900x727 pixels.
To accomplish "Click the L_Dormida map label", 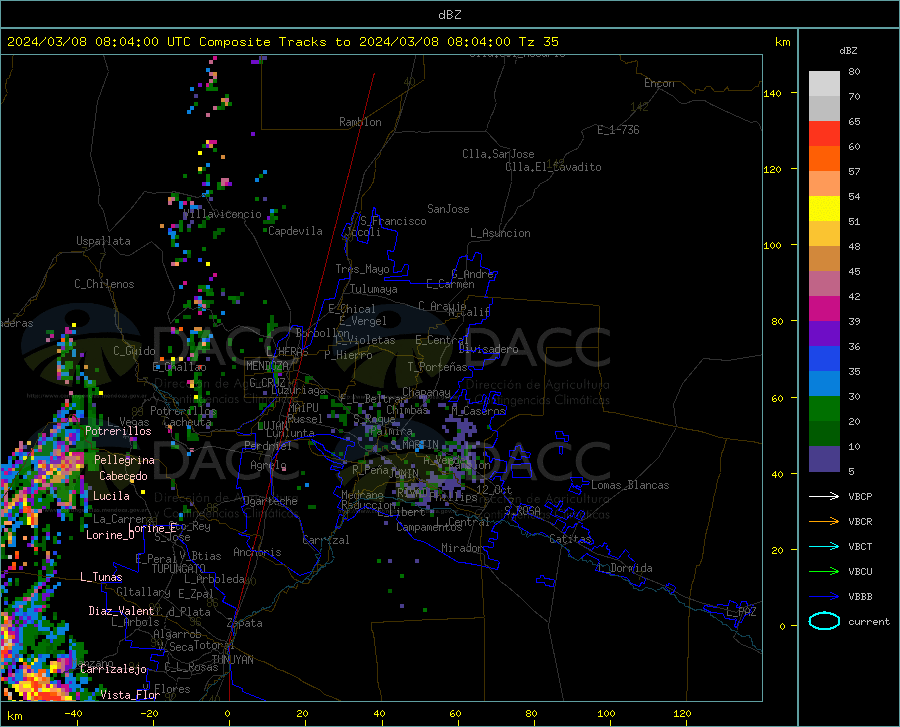I will 624,568.
